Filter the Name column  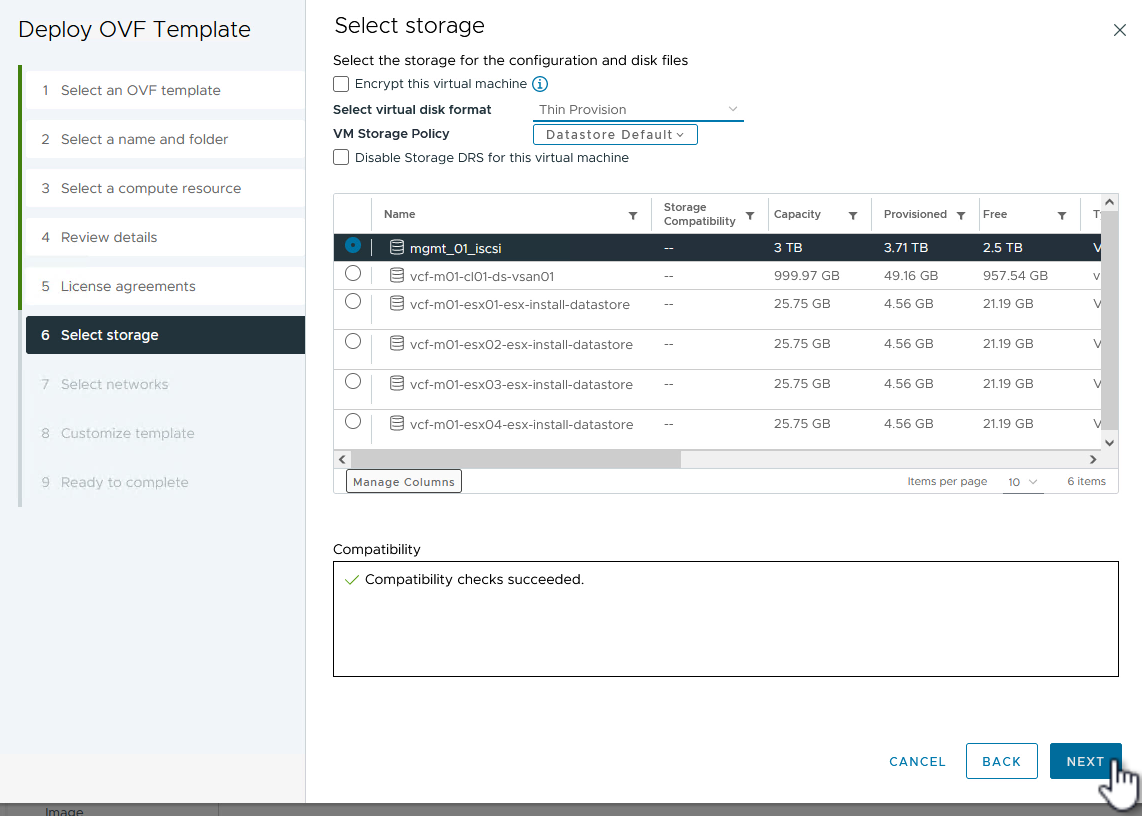tap(632, 215)
